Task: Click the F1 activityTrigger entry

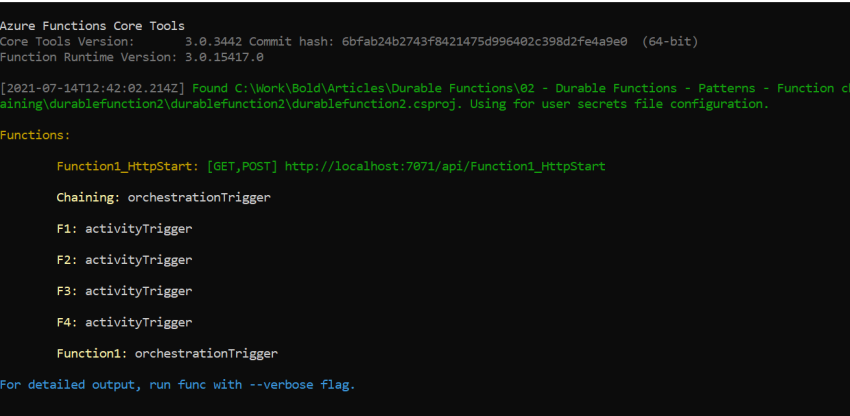Action: pos(124,229)
